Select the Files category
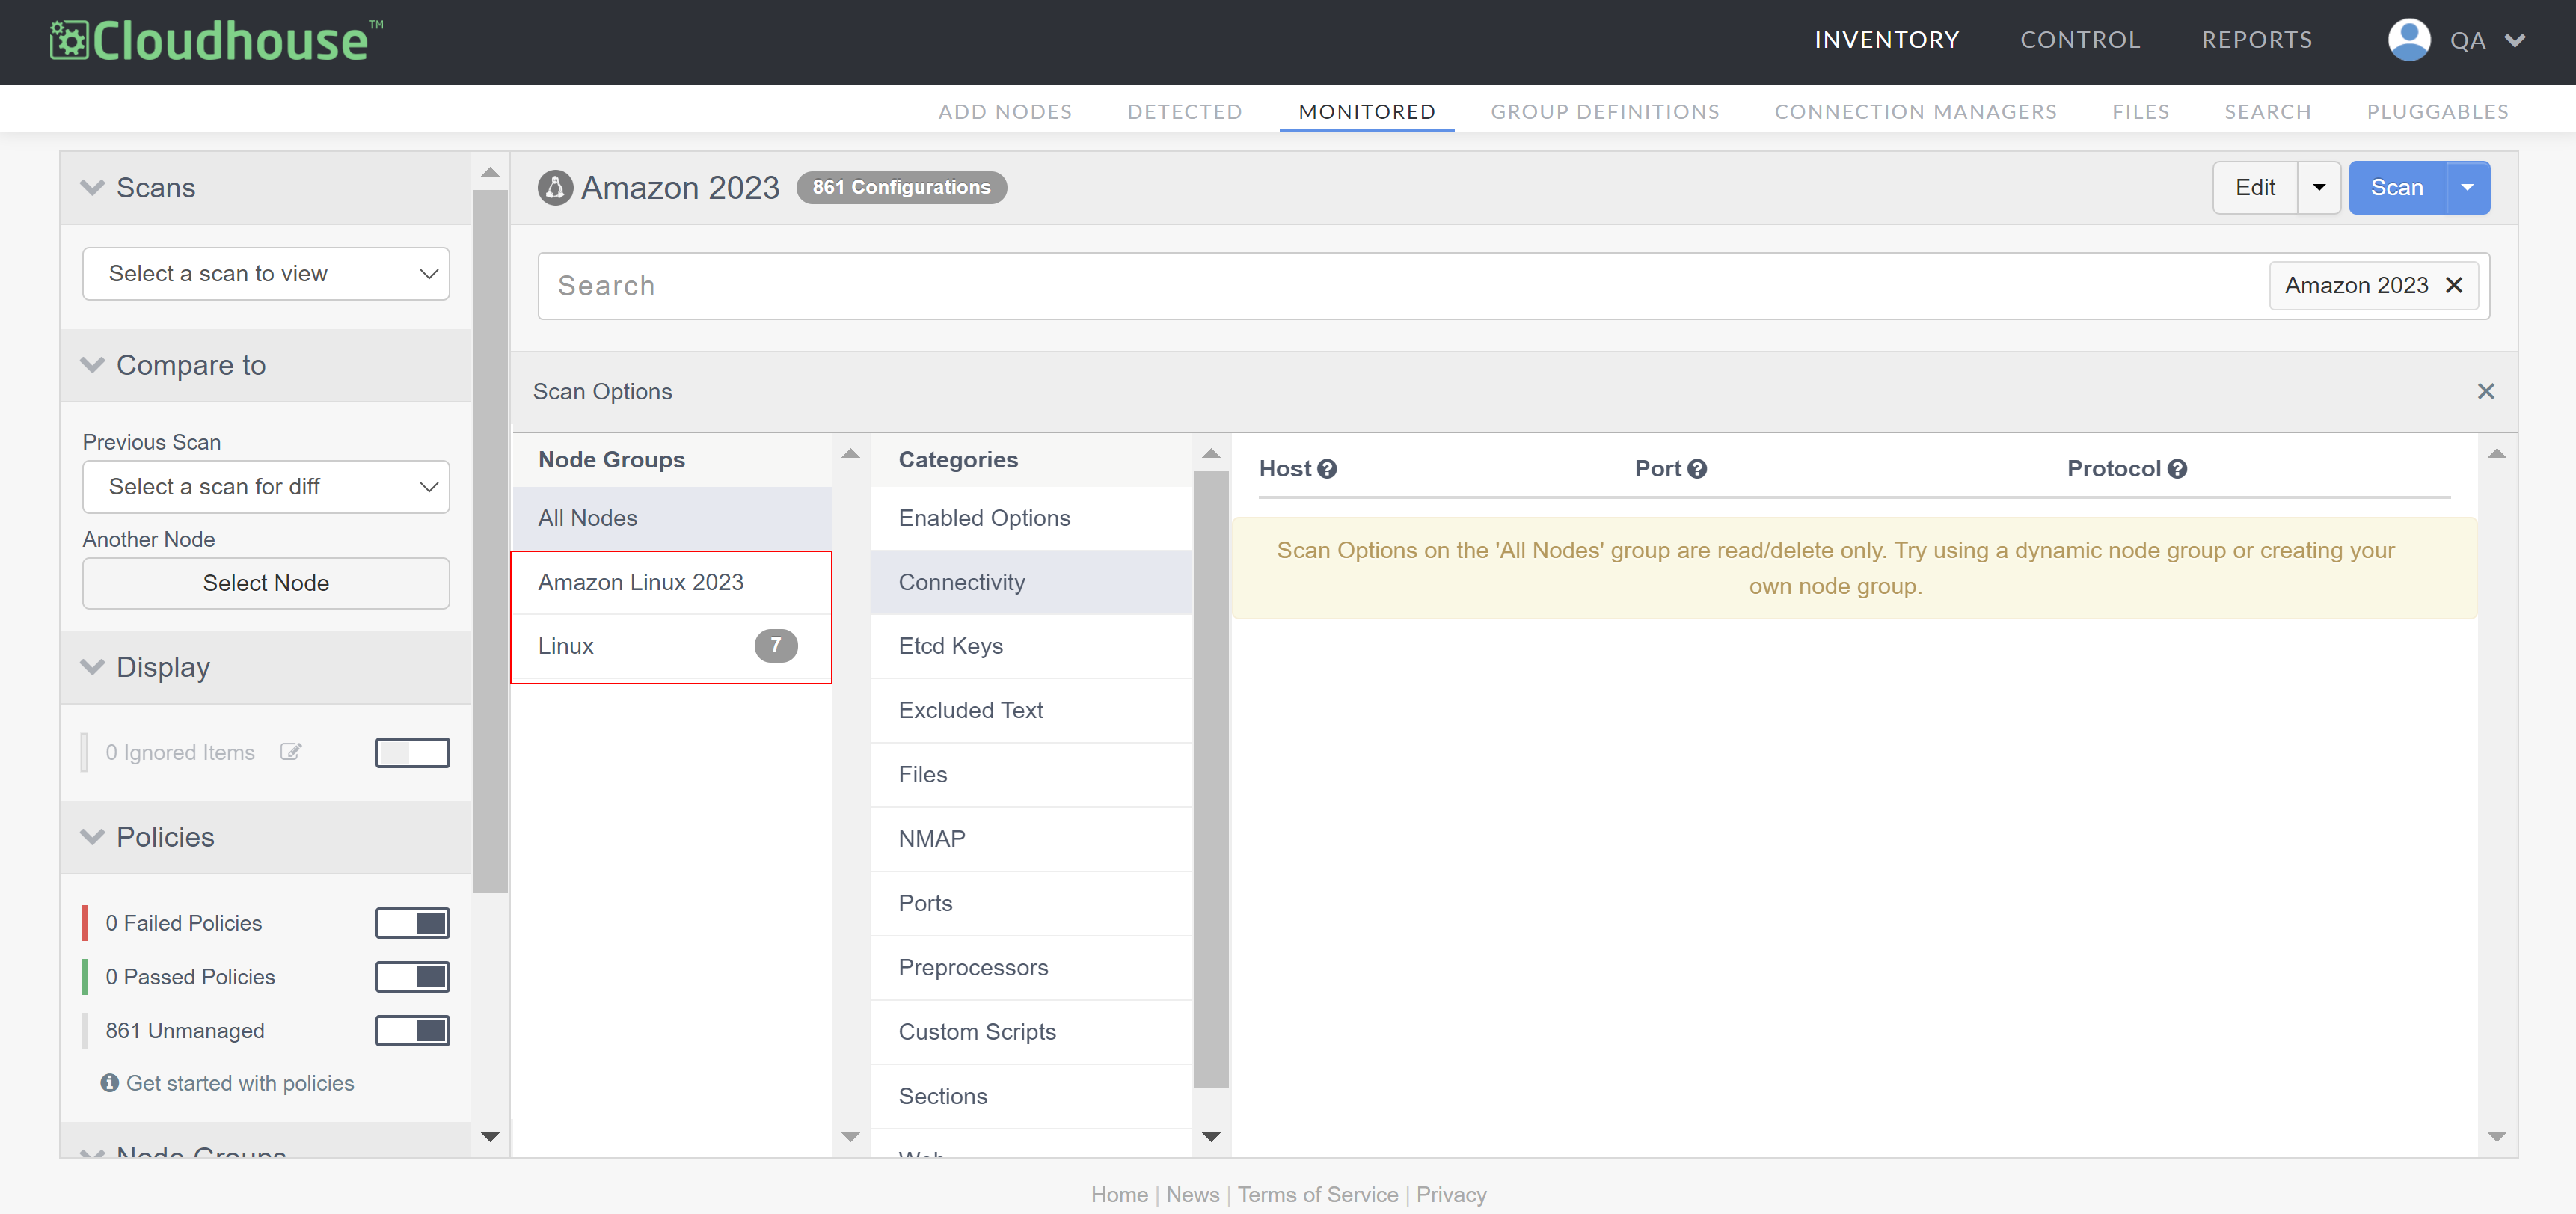The width and height of the screenshot is (2576, 1214). 1032,775
